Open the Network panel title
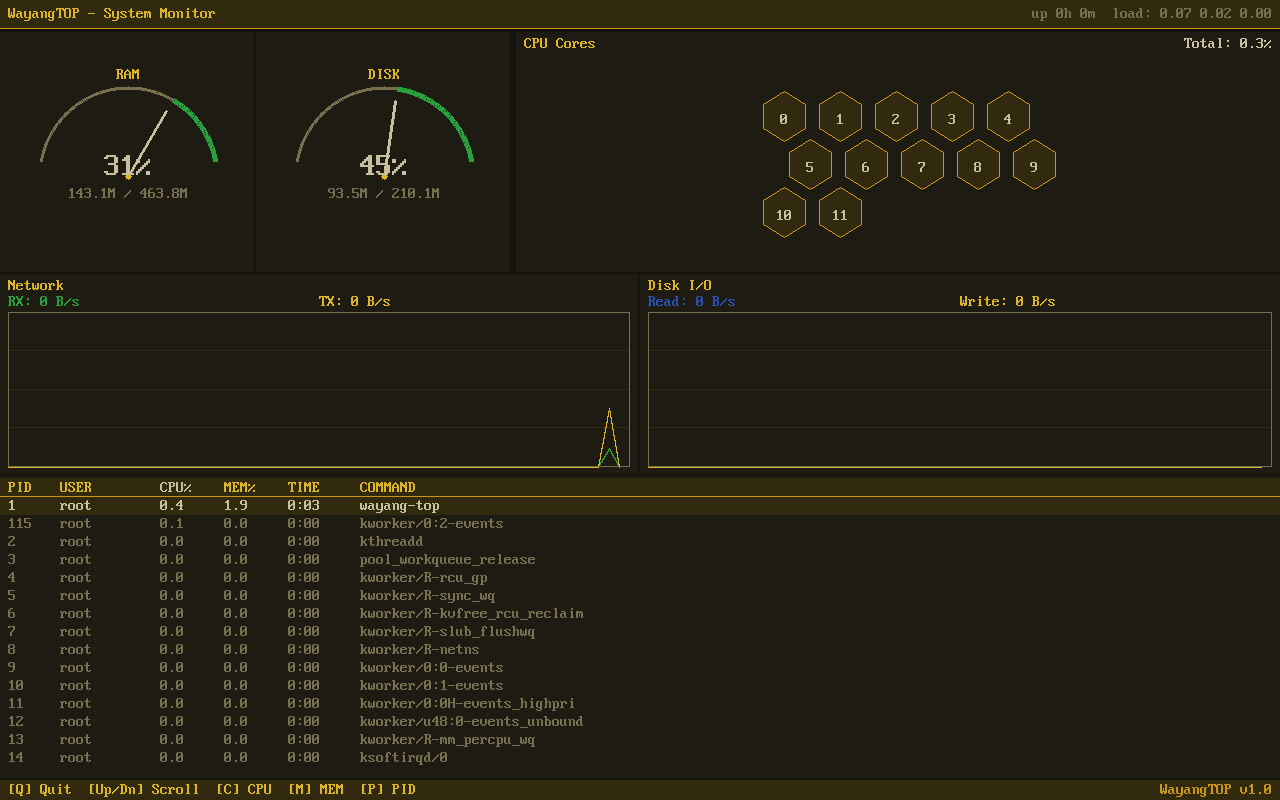1280x800 pixels. [x=35, y=285]
